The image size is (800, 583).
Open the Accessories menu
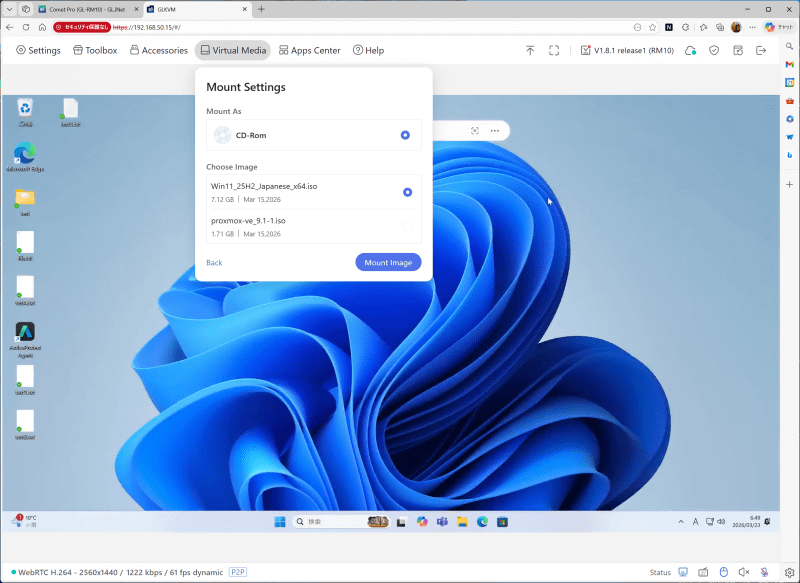tap(159, 50)
